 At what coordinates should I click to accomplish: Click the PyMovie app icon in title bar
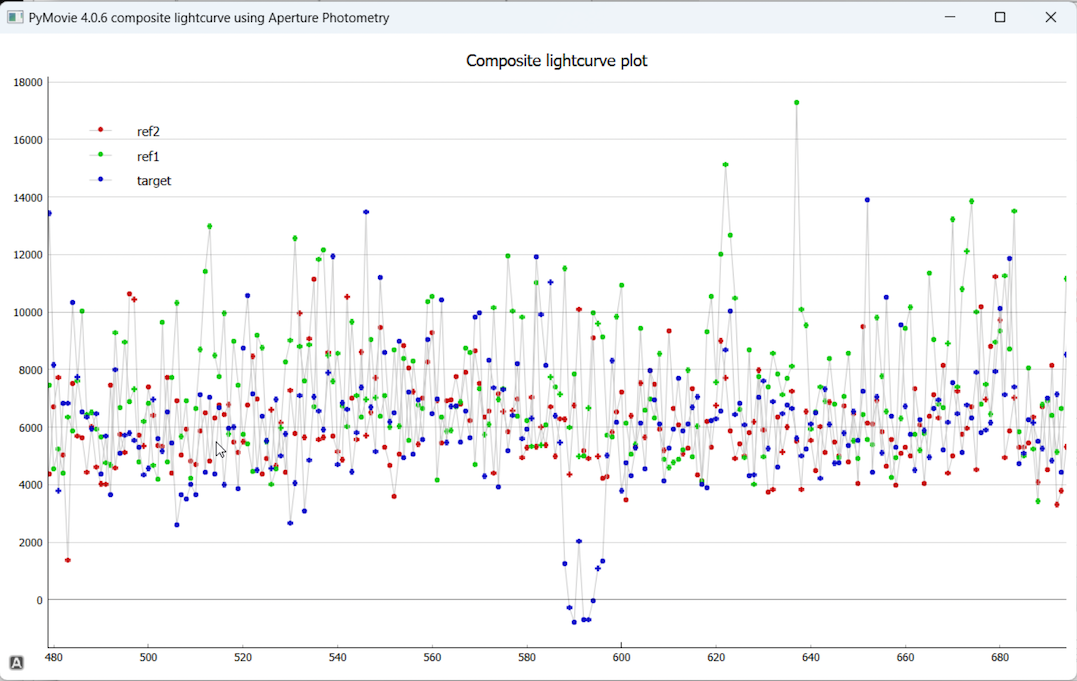pos(15,17)
